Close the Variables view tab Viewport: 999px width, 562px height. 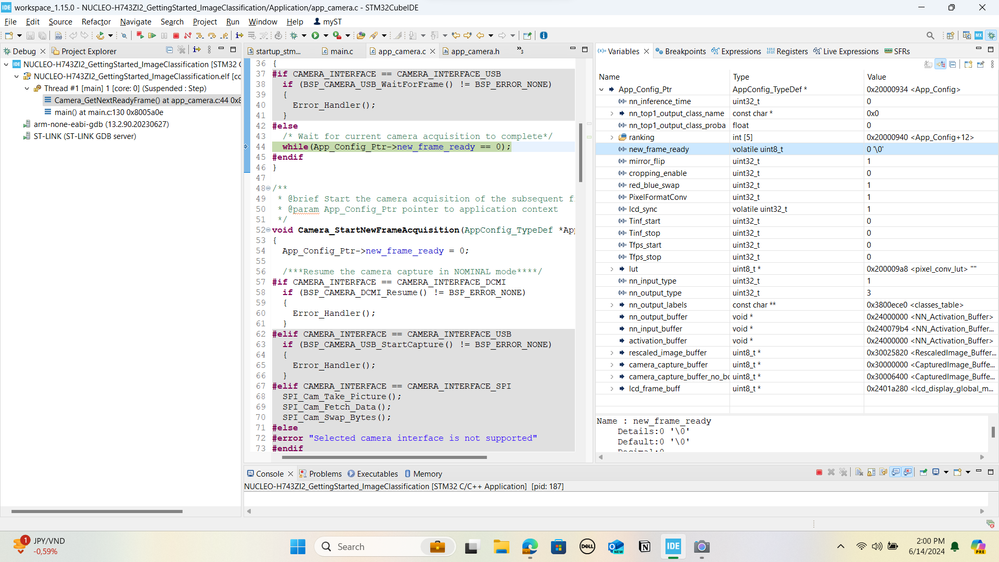(x=647, y=51)
